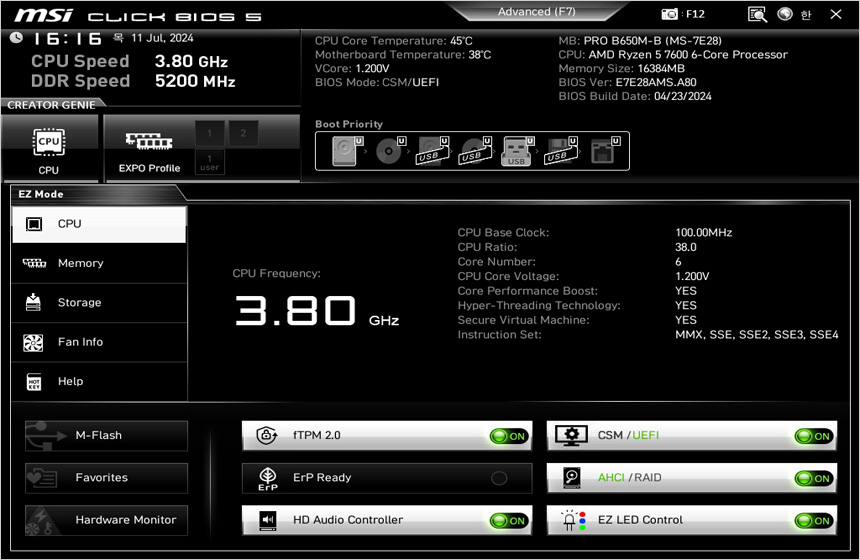Toggle fTPM 2.0 ON switch
This screenshot has width=860, height=560.
[x=509, y=437]
